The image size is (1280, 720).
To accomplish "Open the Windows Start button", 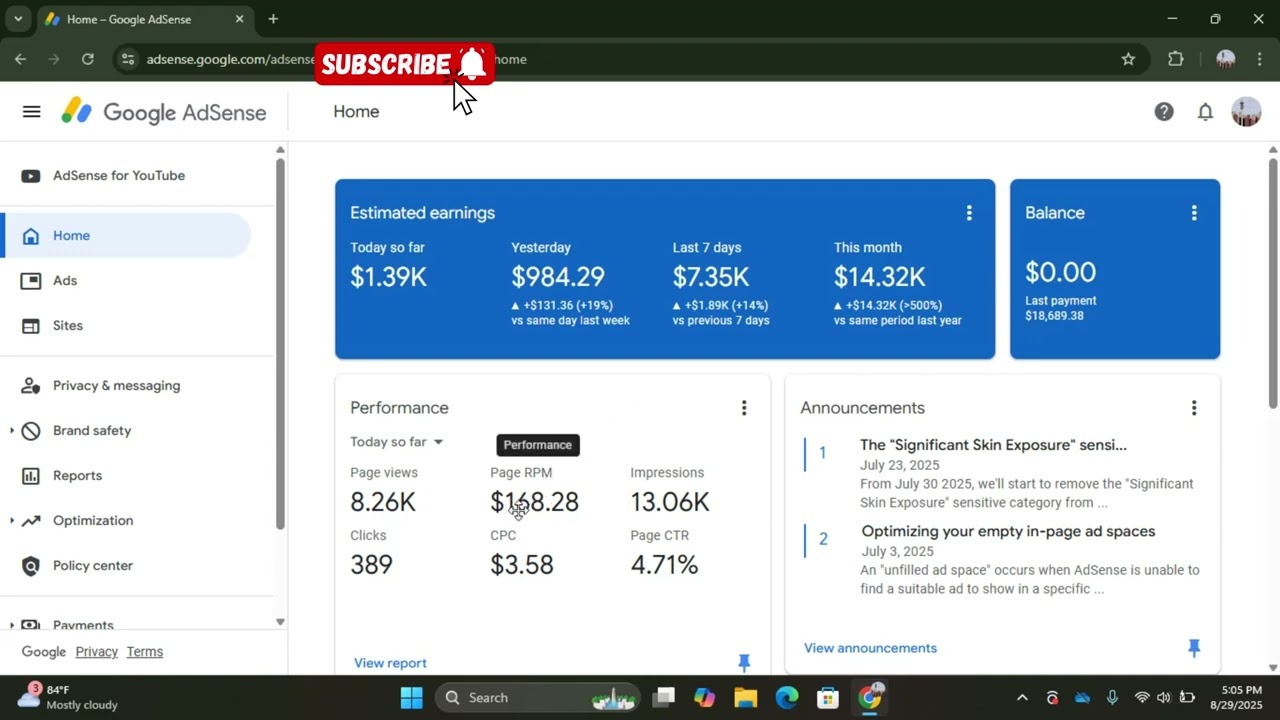I will click(x=411, y=698).
